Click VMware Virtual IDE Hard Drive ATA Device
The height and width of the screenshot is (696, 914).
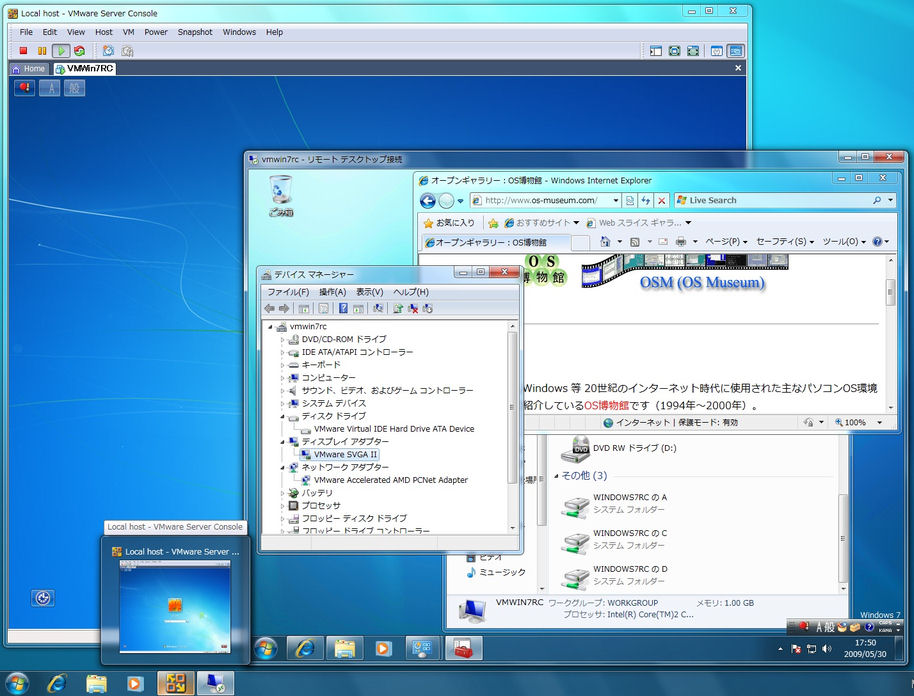point(394,429)
